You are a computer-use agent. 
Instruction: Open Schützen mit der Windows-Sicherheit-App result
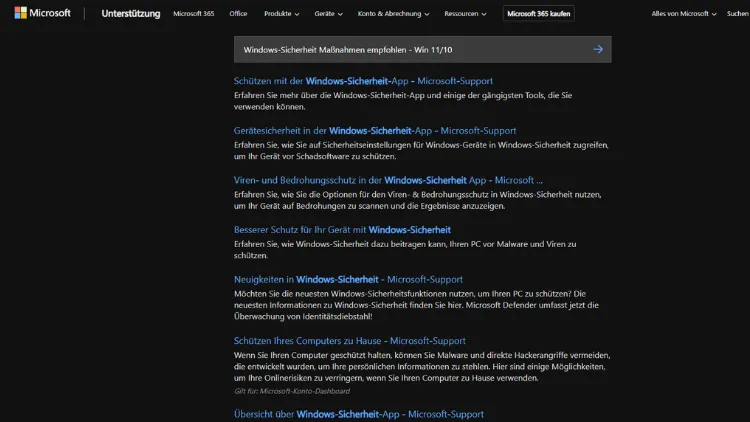[x=363, y=81]
